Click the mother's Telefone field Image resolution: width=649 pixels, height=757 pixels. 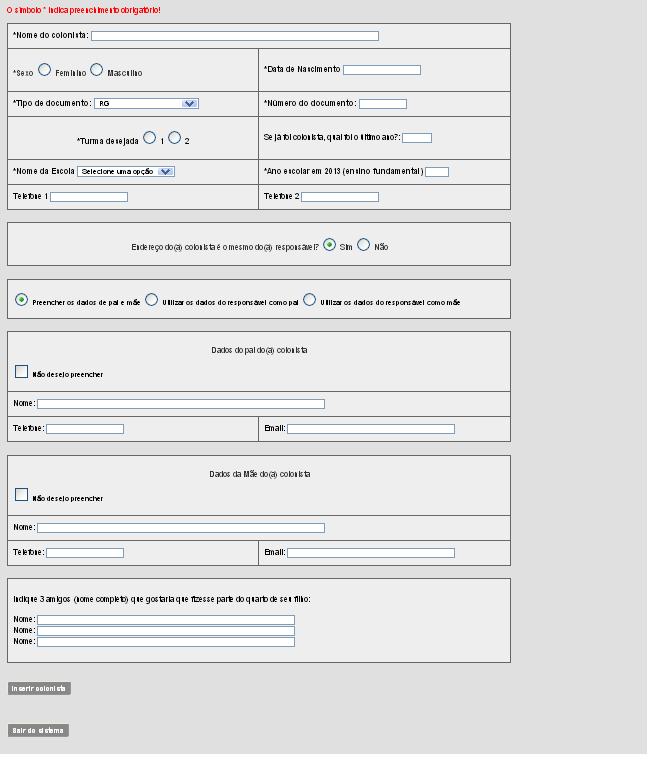(85, 554)
